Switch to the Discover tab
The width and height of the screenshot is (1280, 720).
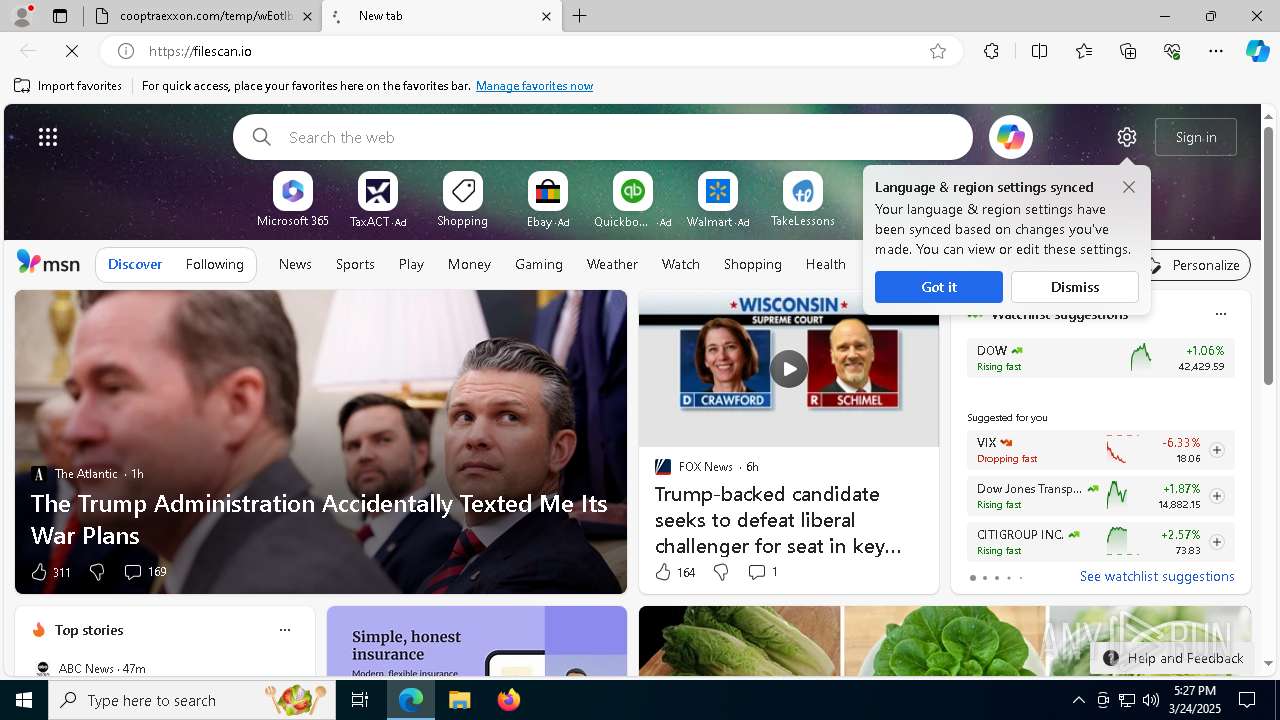point(135,264)
